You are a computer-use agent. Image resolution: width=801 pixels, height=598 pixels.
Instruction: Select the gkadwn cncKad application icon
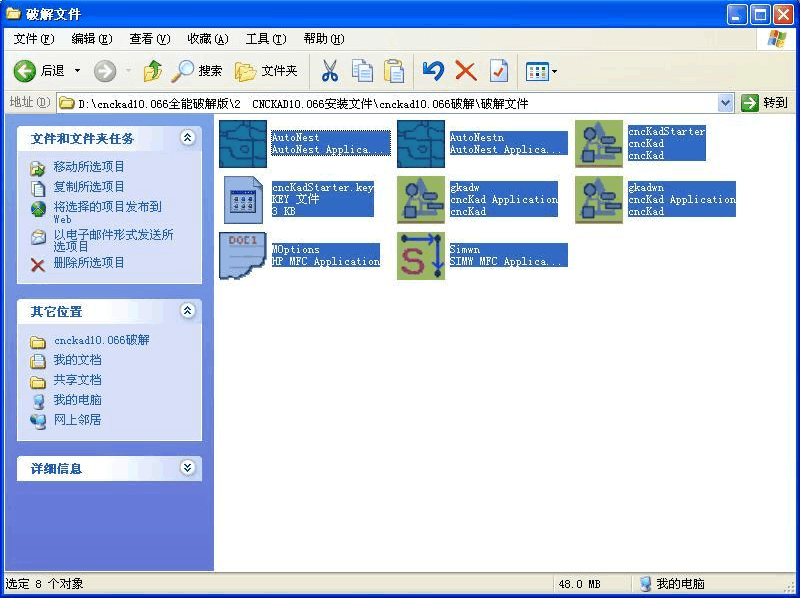click(599, 200)
